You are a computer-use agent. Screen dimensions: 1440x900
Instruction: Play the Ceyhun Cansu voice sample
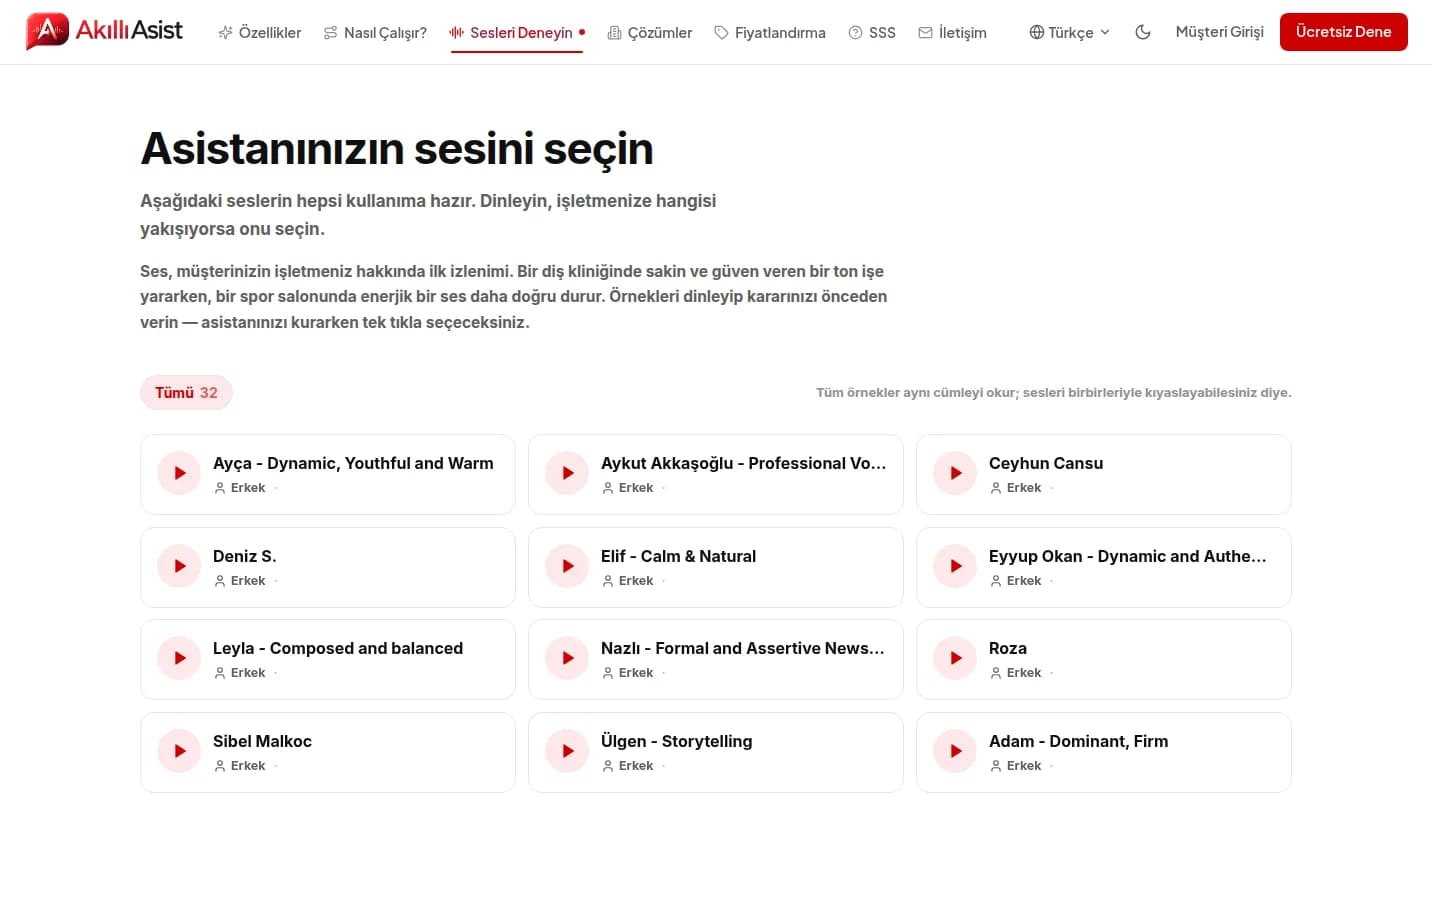pyautogui.click(x=956, y=473)
